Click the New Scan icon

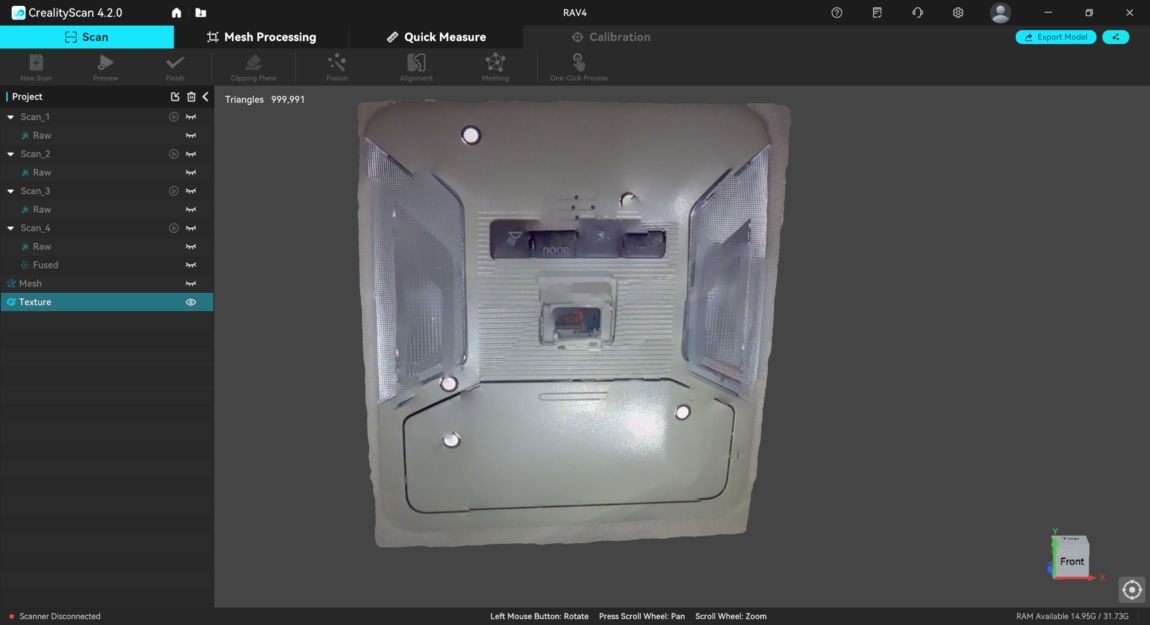36,64
